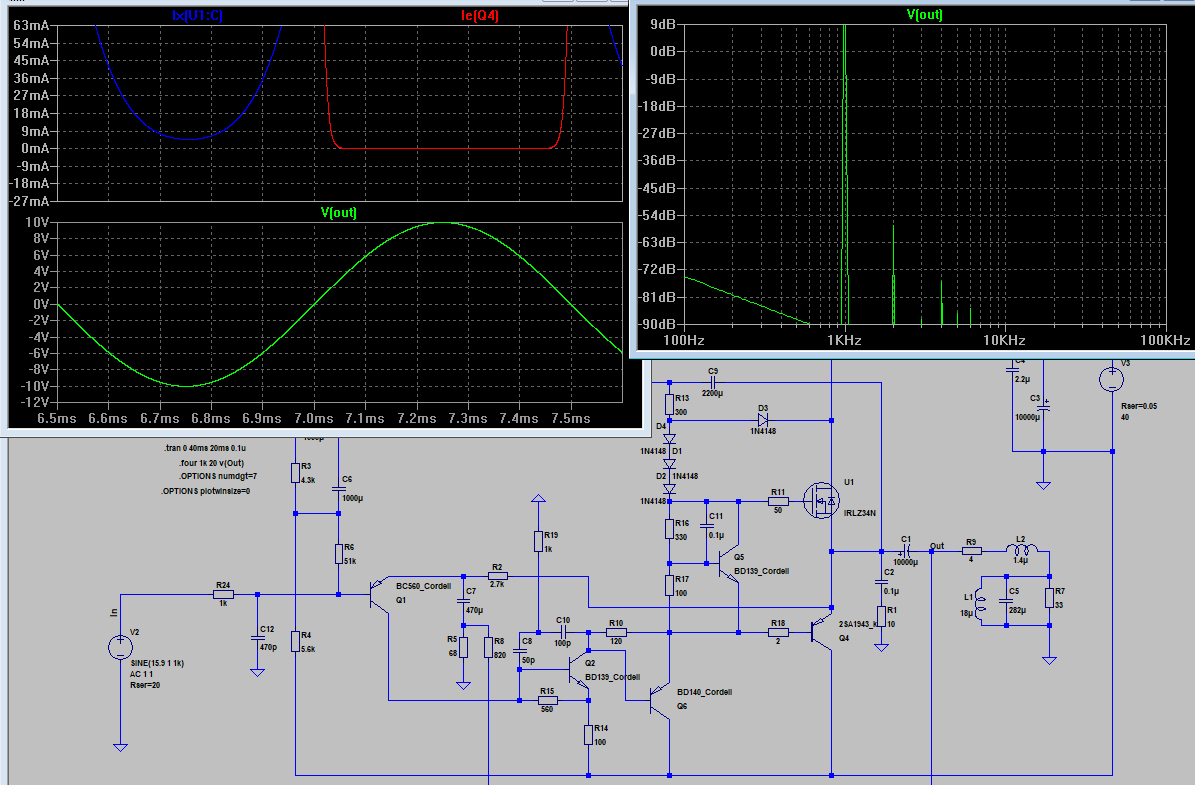Image resolution: width=1195 pixels, height=785 pixels.
Task: Select inductor L2 1.4µ symbol
Action: tap(1022, 549)
